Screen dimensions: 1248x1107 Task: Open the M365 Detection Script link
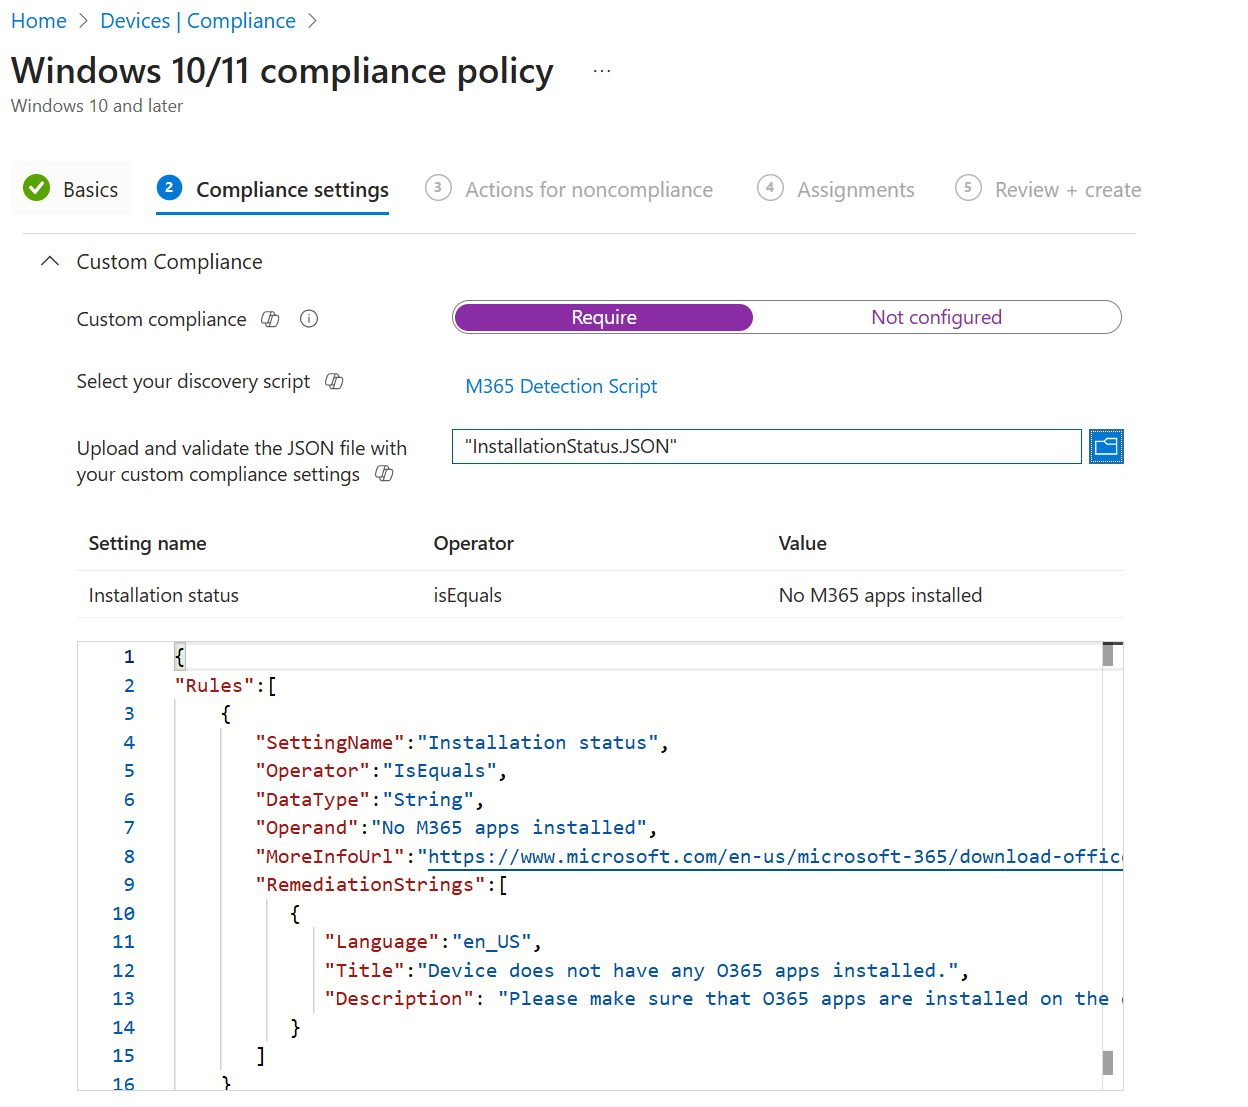(561, 386)
